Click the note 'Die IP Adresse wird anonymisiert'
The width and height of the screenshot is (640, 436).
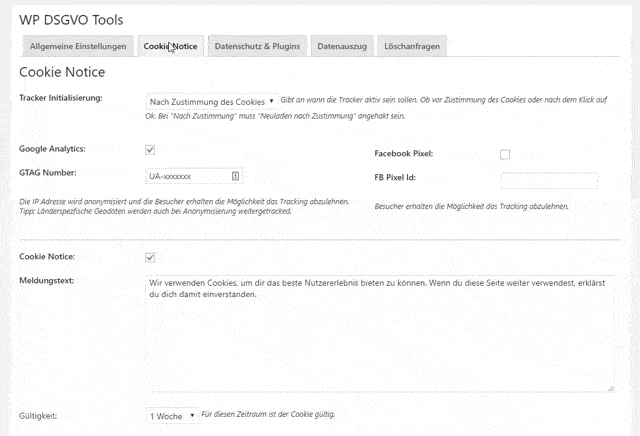pyautogui.click(x=184, y=201)
